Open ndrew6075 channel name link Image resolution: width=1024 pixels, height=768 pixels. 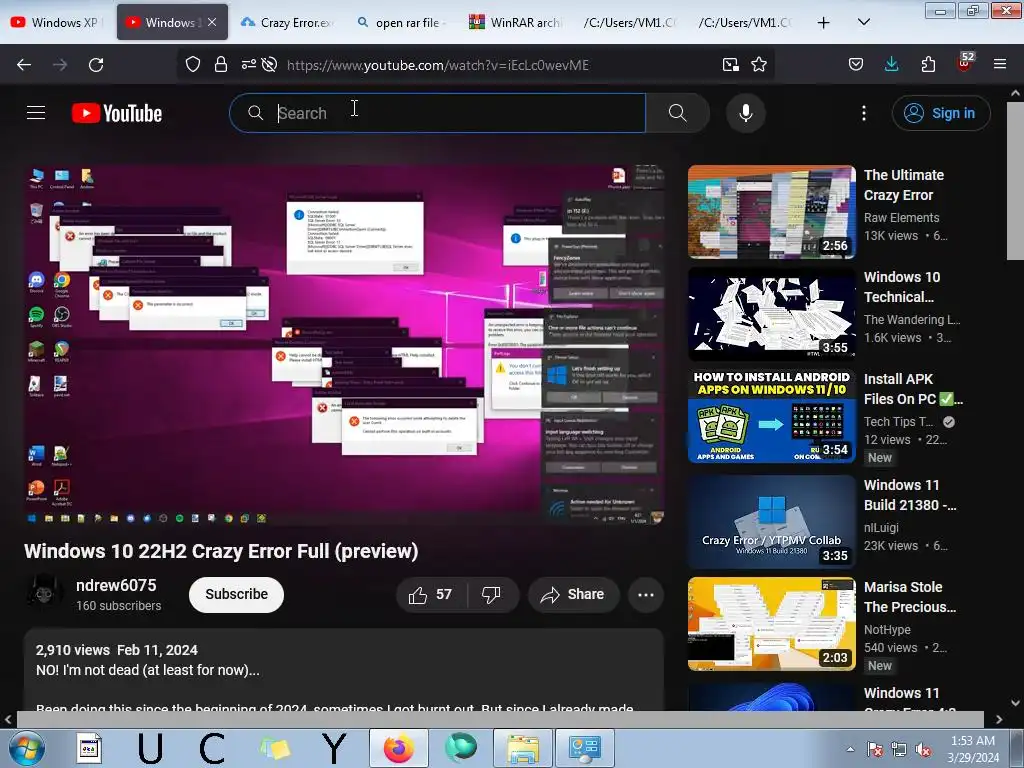116,585
